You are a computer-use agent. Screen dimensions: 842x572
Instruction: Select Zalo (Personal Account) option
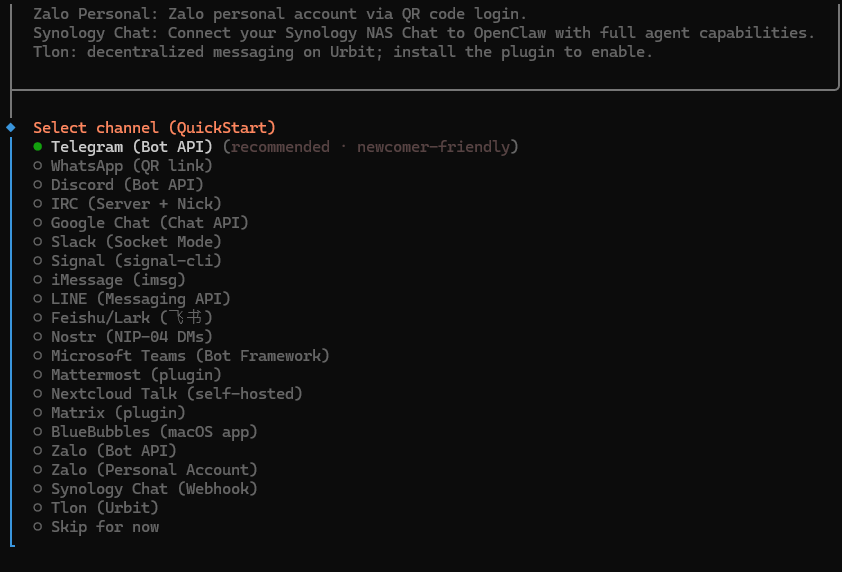coord(154,470)
